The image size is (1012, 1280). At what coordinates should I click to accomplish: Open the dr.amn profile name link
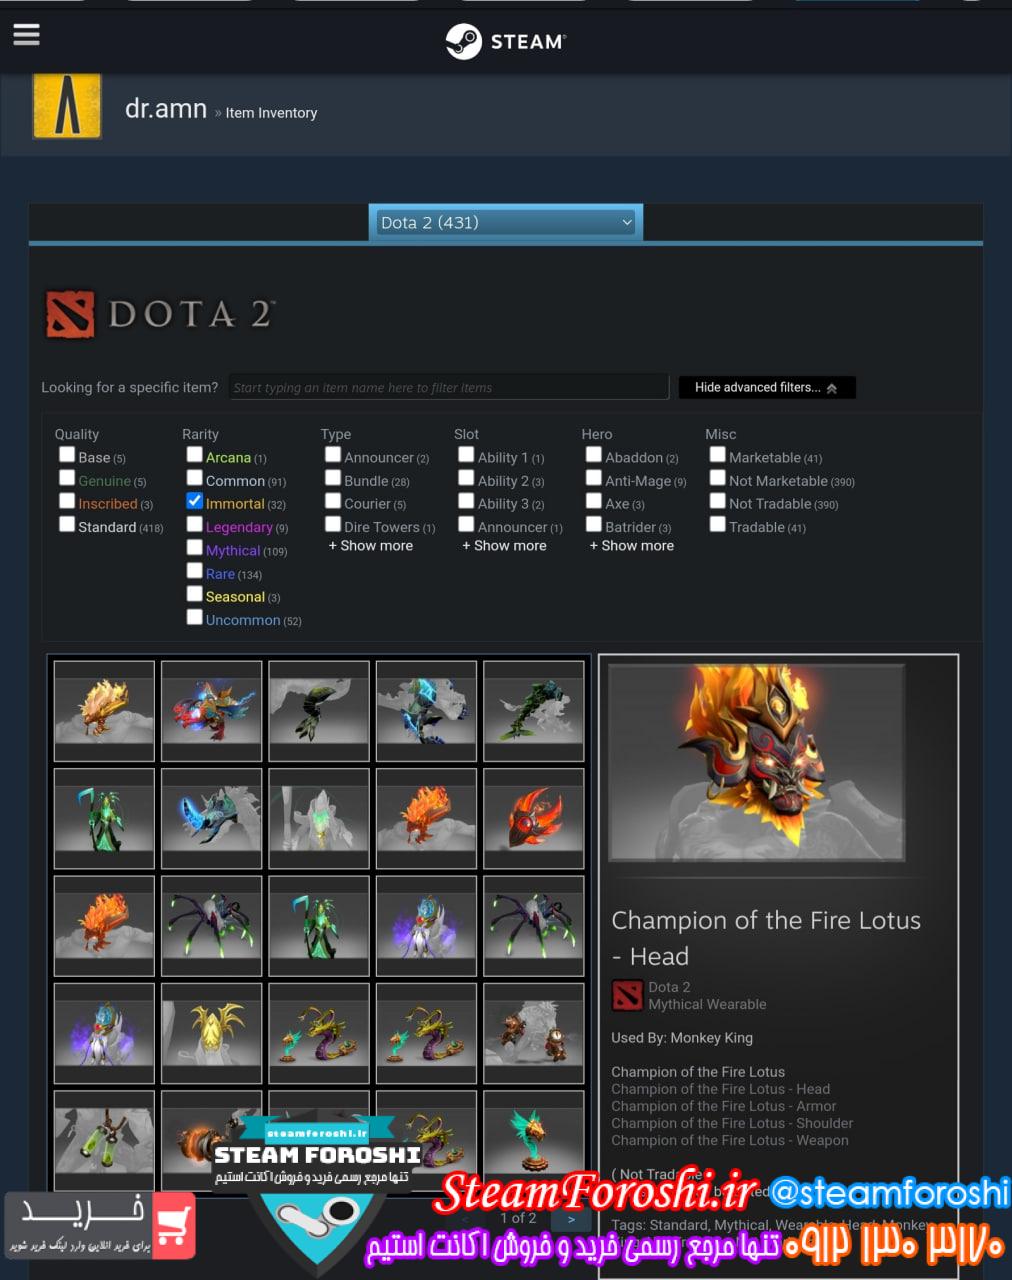[166, 108]
